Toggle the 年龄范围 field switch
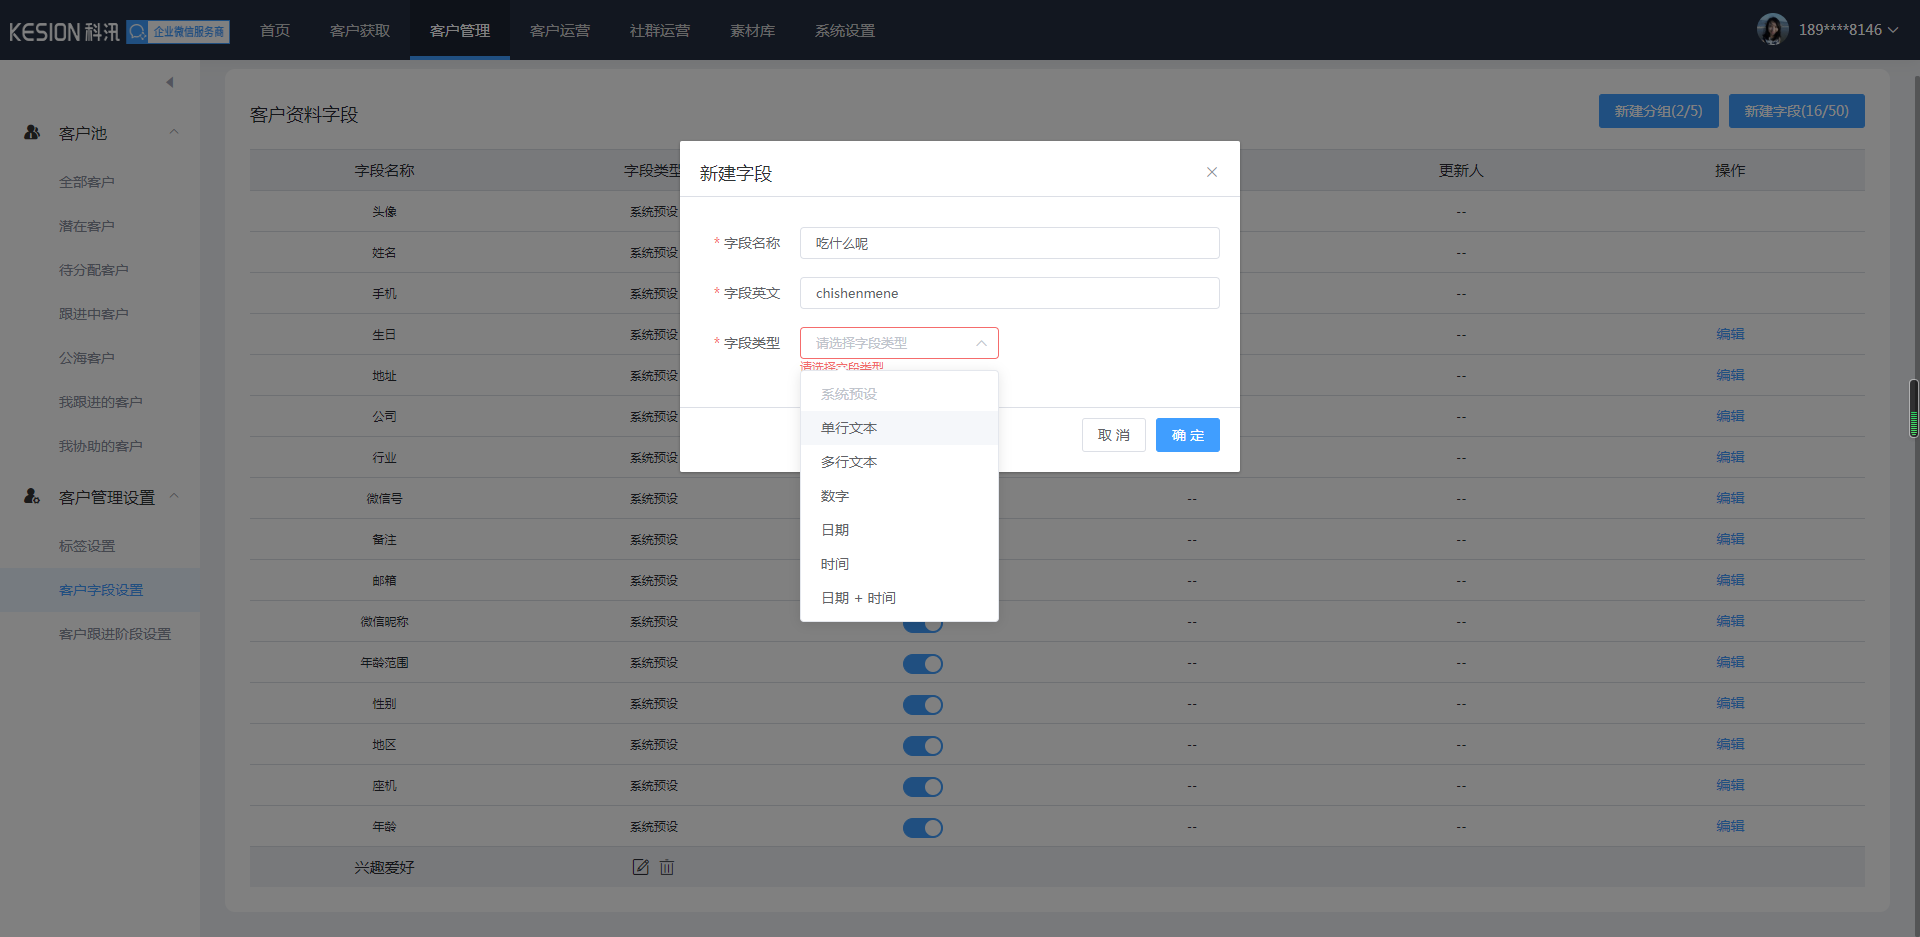The width and height of the screenshot is (1920, 937). 922,664
